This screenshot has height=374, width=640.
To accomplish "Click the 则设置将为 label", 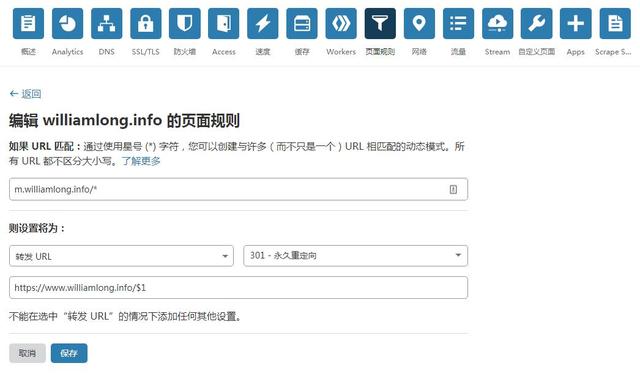I will tap(37, 228).
